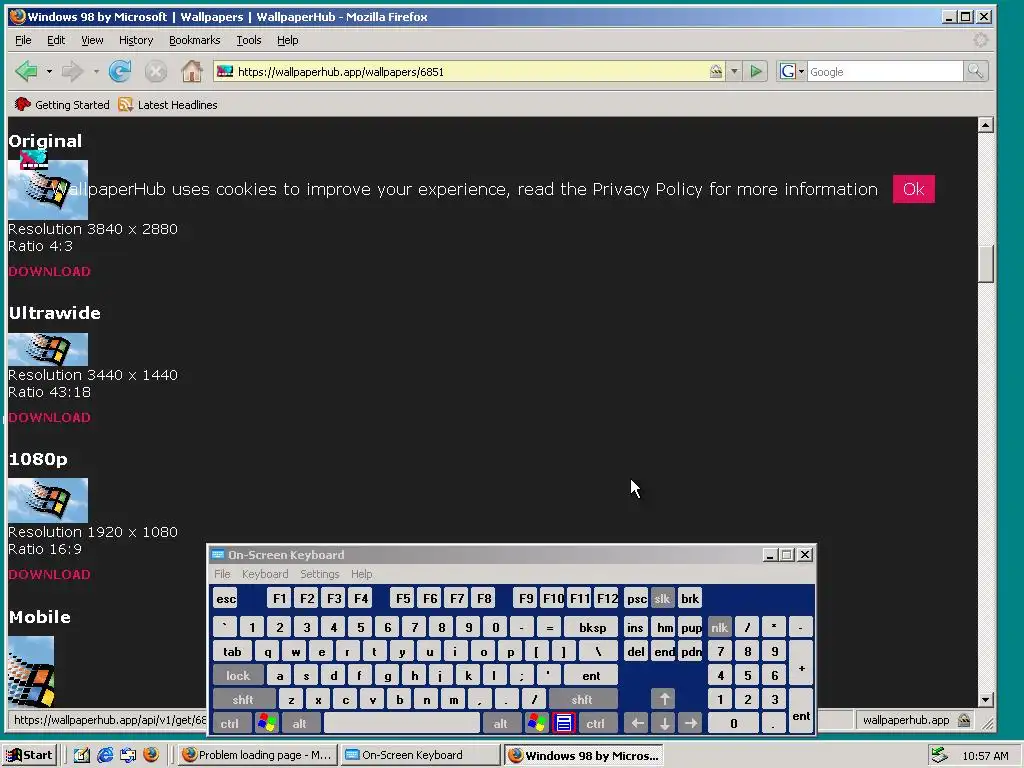Click the lock icon in address bar

716,71
